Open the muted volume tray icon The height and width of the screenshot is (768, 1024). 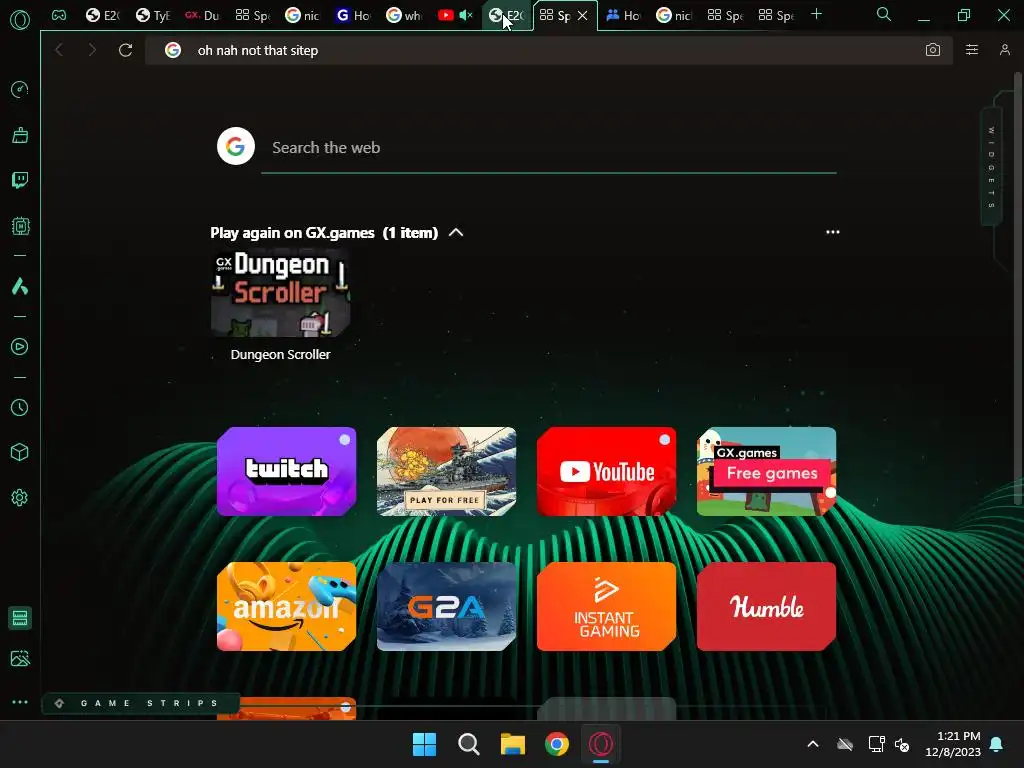click(x=902, y=744)
